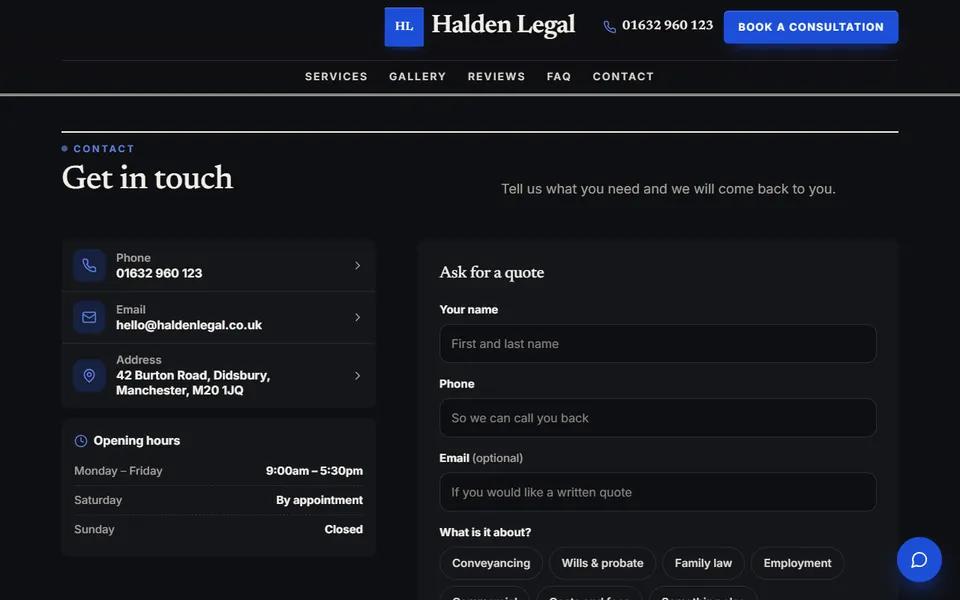Go to FAQ in navigation

coord(559,77)
